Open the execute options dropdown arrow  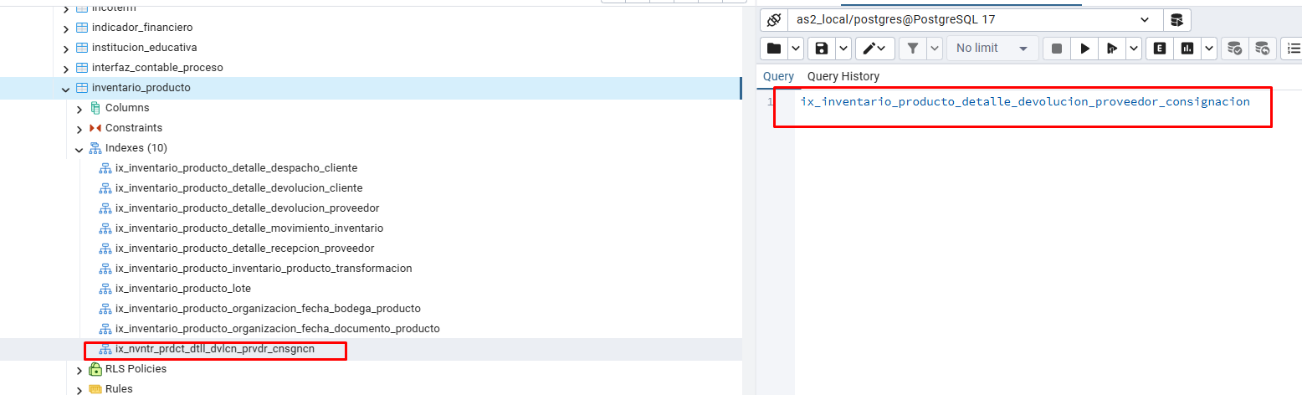pos(1133,48)
